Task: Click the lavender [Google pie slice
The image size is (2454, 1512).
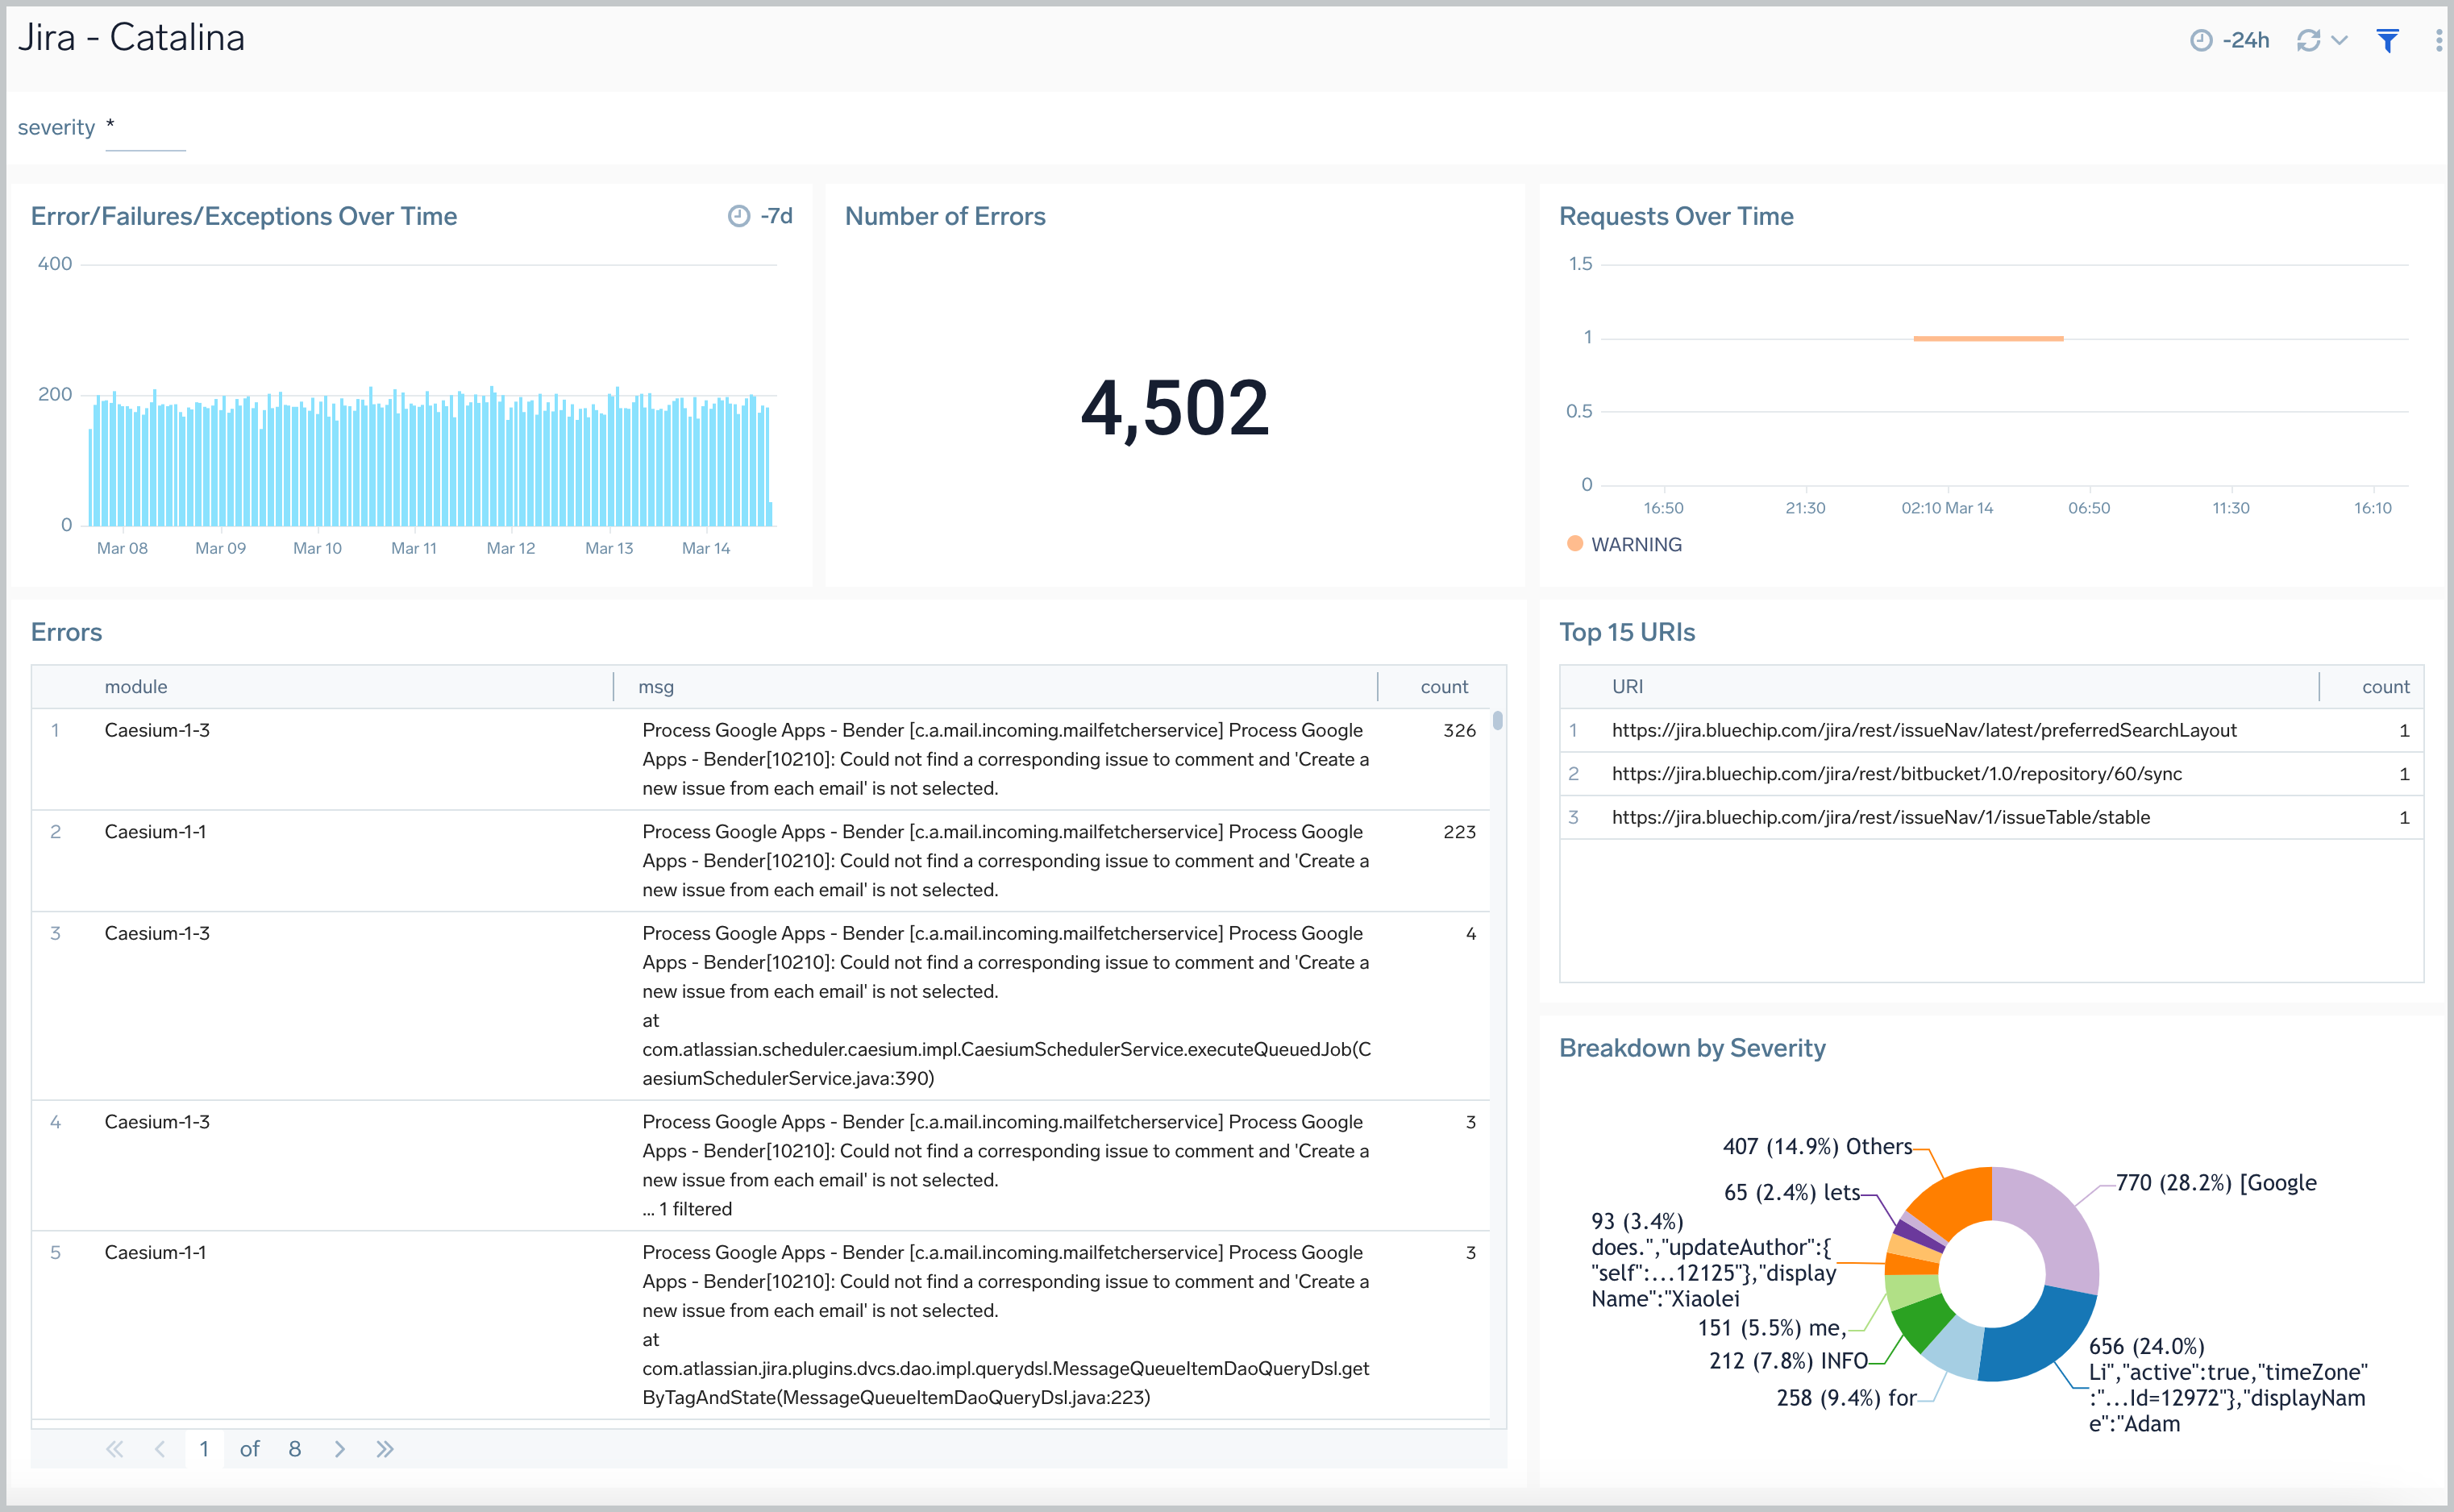Action: coord(2053,1224)
